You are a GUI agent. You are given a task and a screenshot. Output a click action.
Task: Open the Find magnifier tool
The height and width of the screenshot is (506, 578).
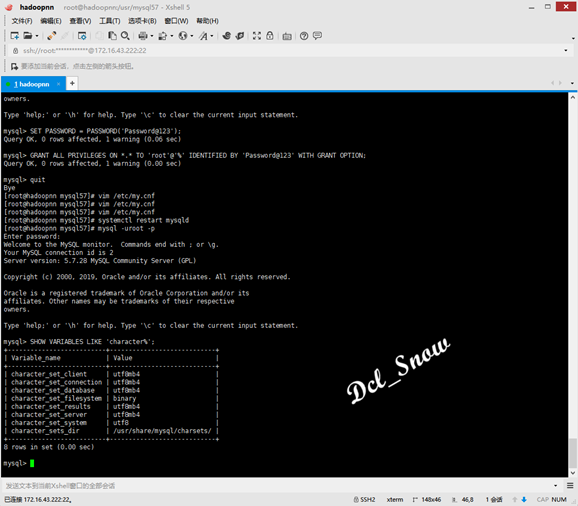click(x=125, y=36)
